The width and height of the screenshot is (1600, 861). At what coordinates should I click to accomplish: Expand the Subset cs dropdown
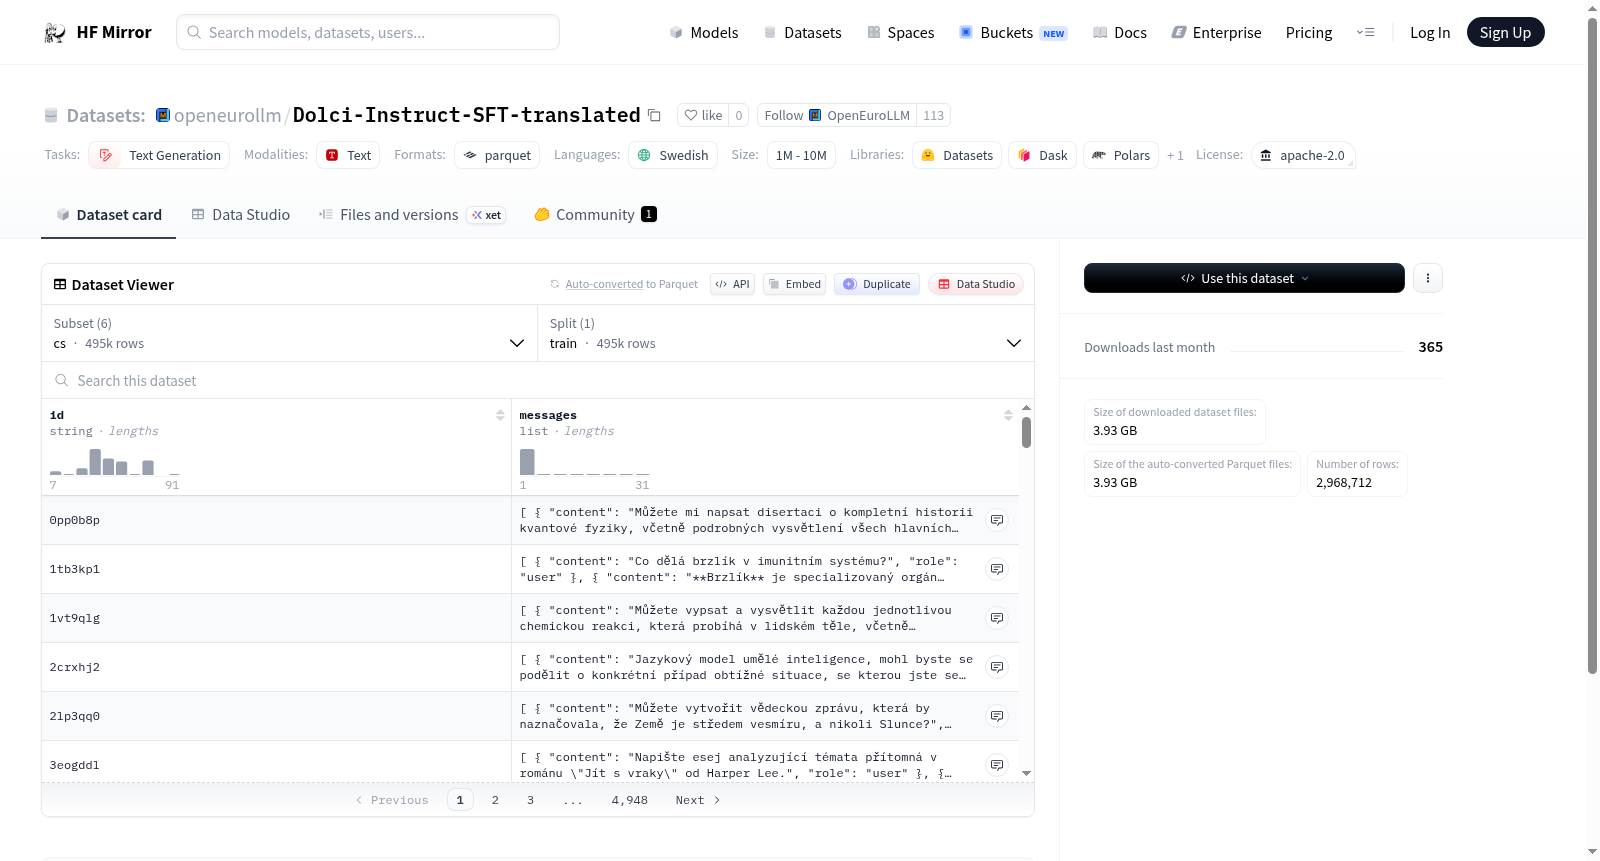pyautogui.click(x=290, y=333)
